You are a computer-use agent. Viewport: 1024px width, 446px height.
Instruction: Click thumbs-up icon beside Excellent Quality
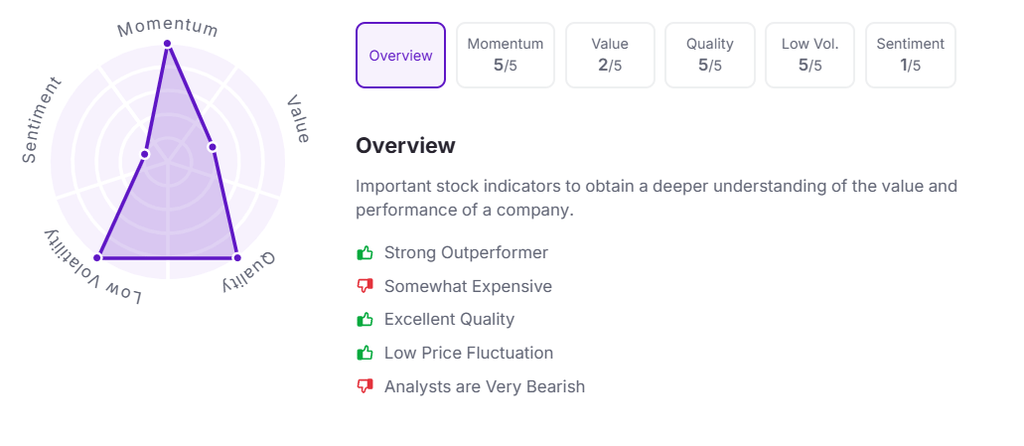click(x=365, y=320)
